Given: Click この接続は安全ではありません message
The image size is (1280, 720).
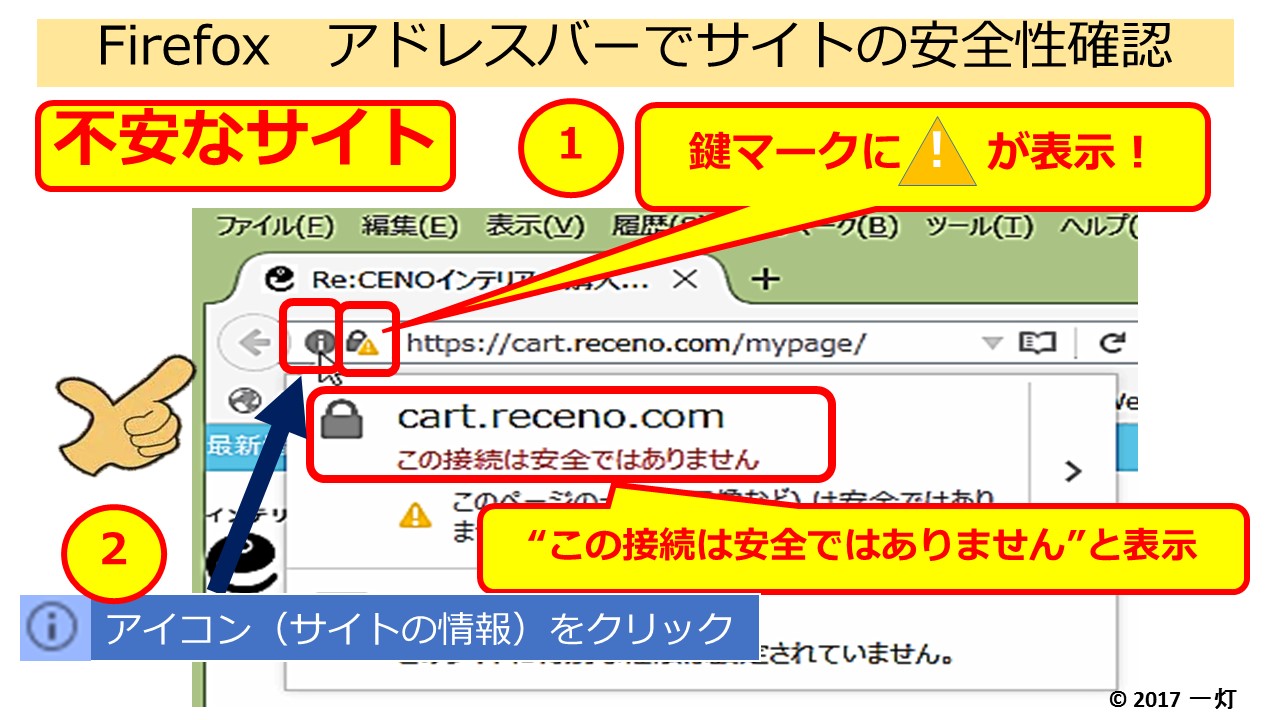Looking at the screenshot, I should [579, 461].
